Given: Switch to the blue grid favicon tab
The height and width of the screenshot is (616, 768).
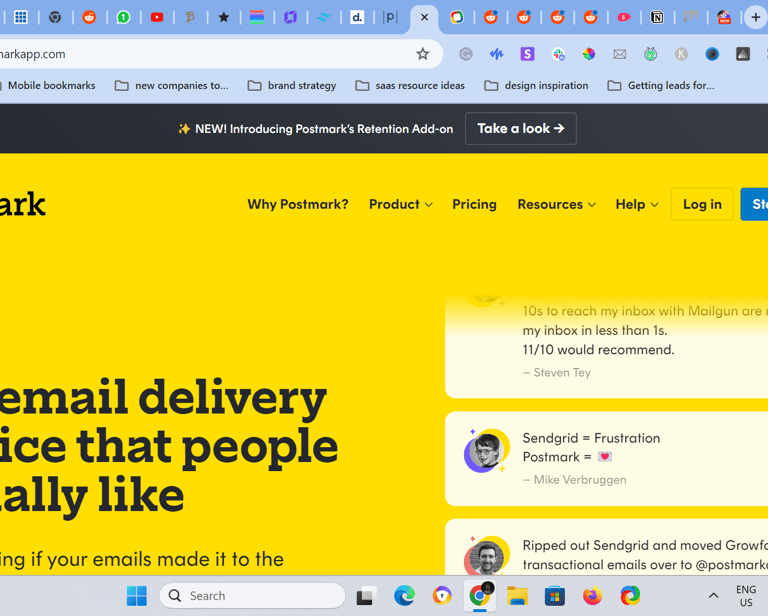Looking at the screenshot, I should coord(21,18).
